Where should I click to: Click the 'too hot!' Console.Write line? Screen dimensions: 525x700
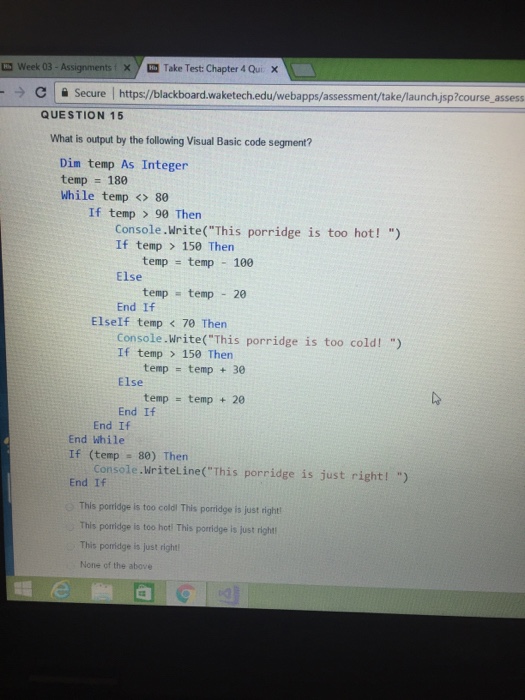(x=258, y=231)
